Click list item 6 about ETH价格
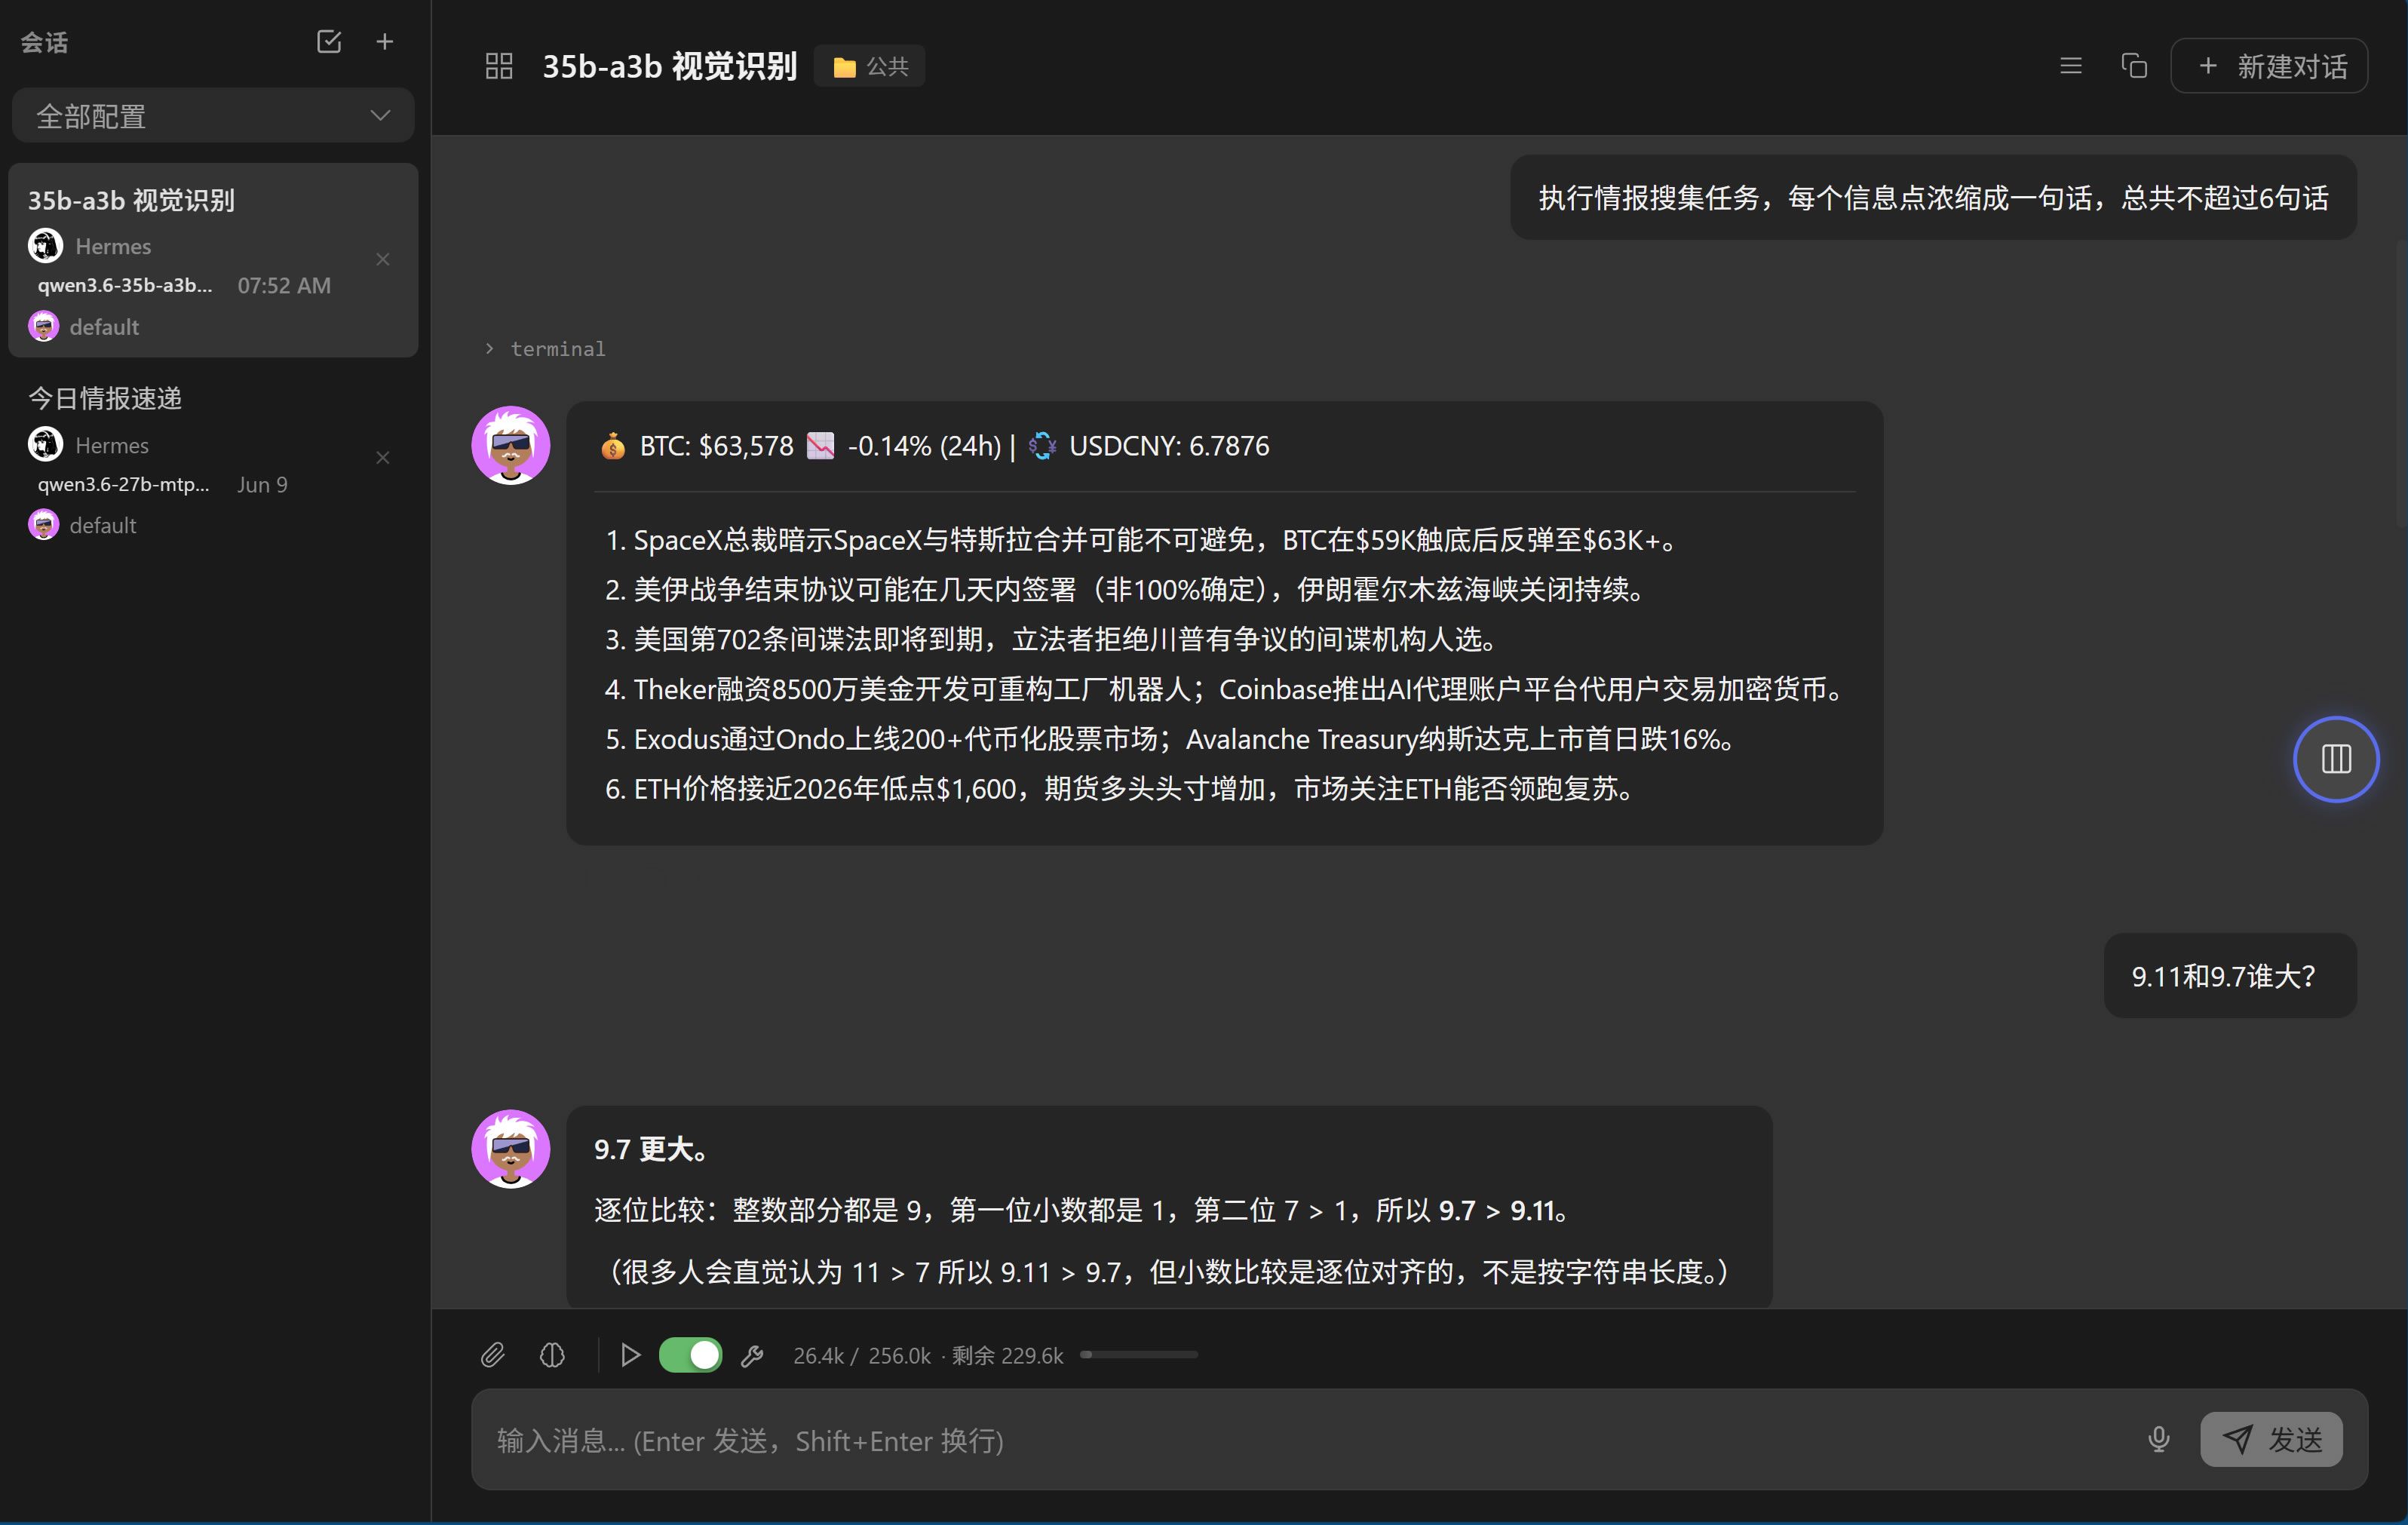 click(x=1120, y=789)
